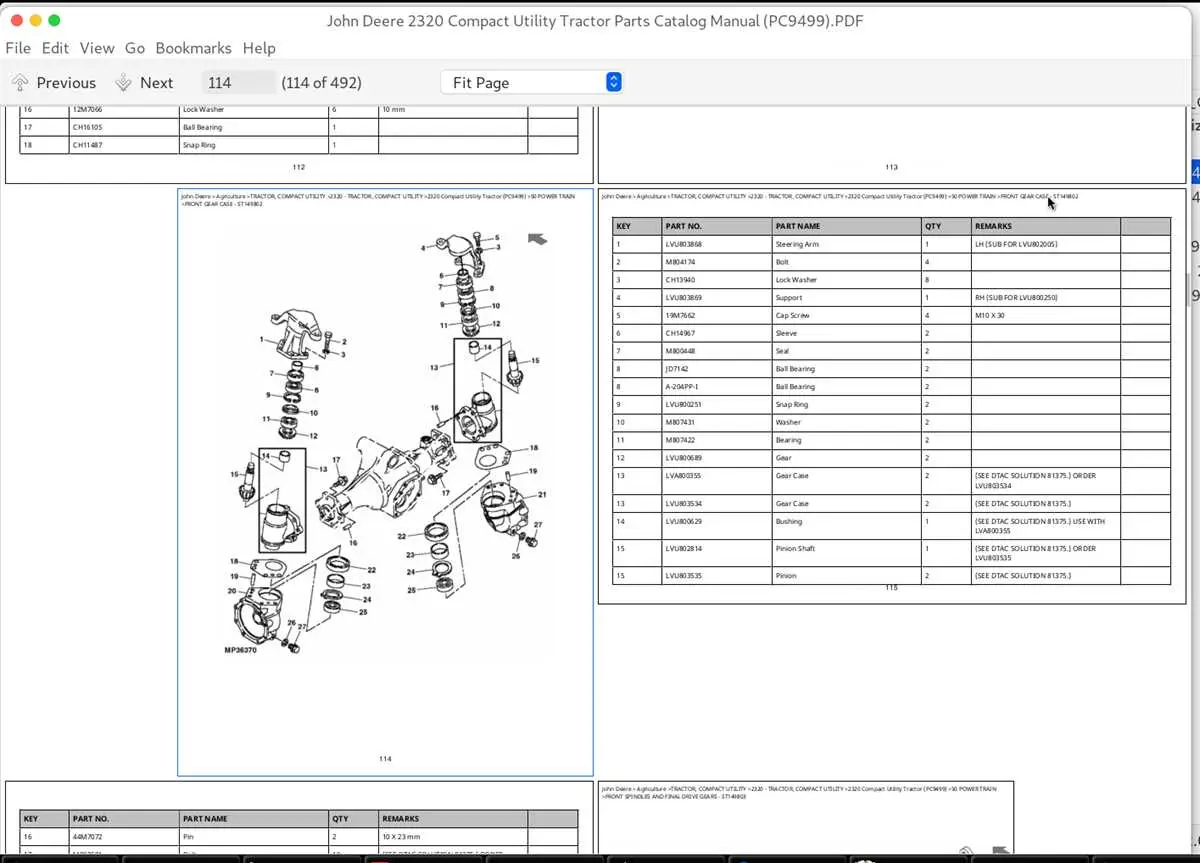Click the Sleeve part name
Screen dimensions: 1200x863
click(x=786, y=333)
